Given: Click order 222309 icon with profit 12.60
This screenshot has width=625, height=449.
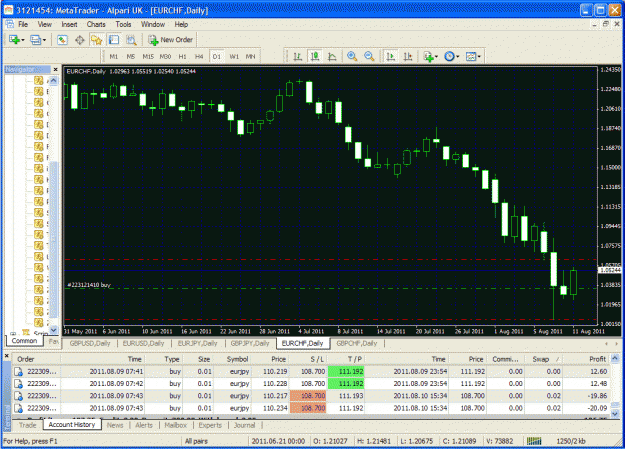Looking at the screenshot, I should [18, 372].
